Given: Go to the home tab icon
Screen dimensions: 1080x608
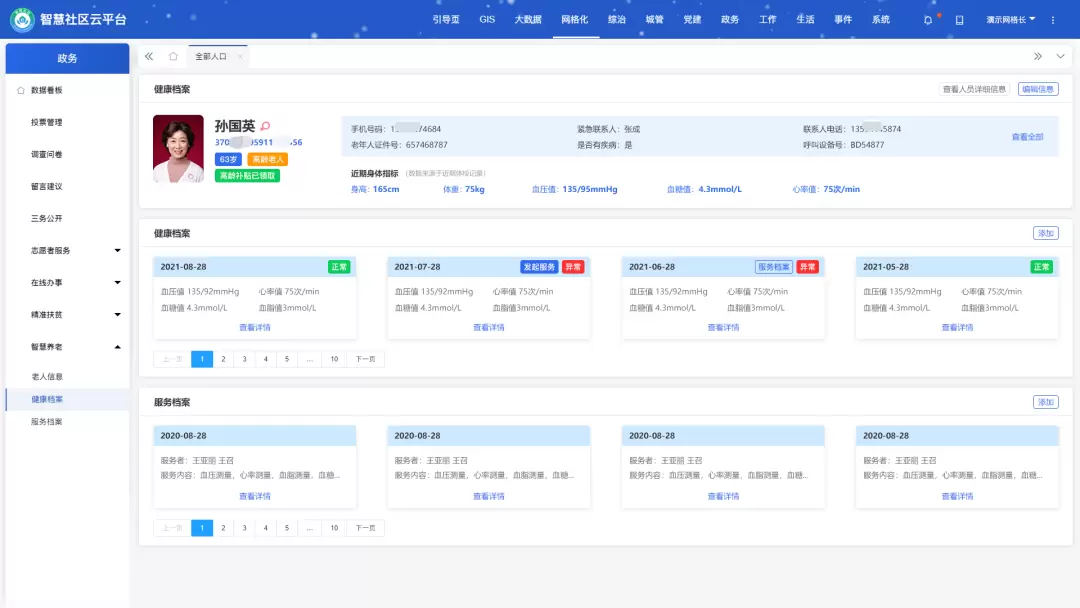Looking at the screenshot, I should pyautogui.click(x=173, y=56).
